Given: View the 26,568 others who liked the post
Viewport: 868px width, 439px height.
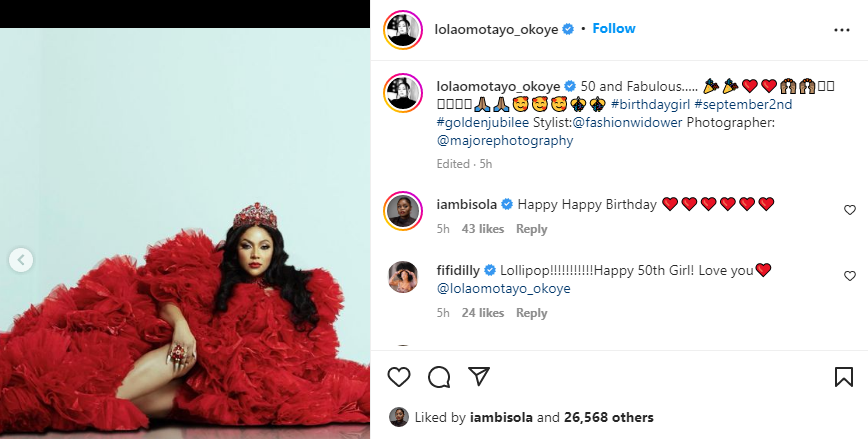Looking at the screenshot, I should (x=608, y=417).
